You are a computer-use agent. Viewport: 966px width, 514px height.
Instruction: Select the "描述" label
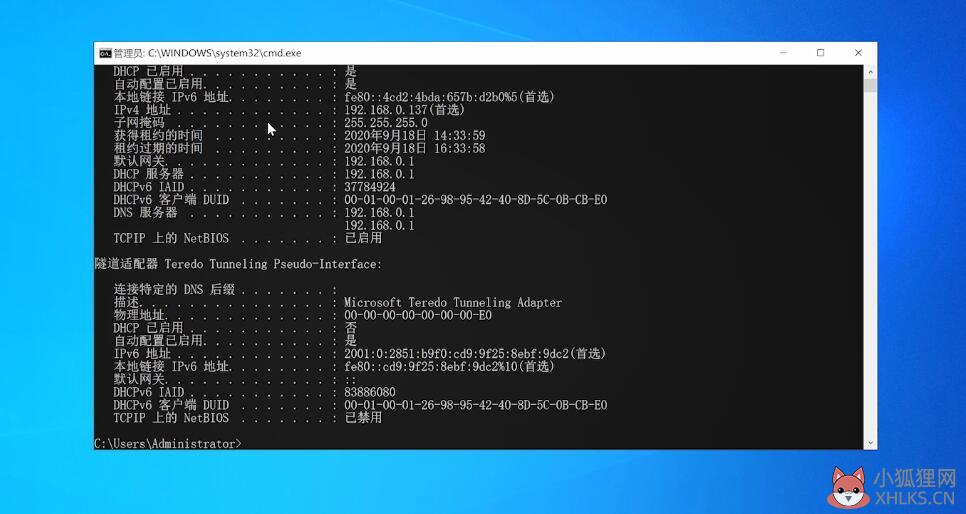click(x=126, y=303)
